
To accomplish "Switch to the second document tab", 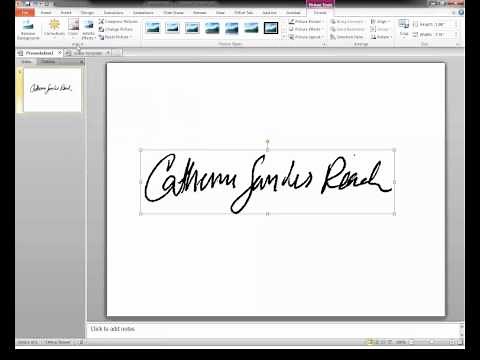I will [x=87, y=53].
